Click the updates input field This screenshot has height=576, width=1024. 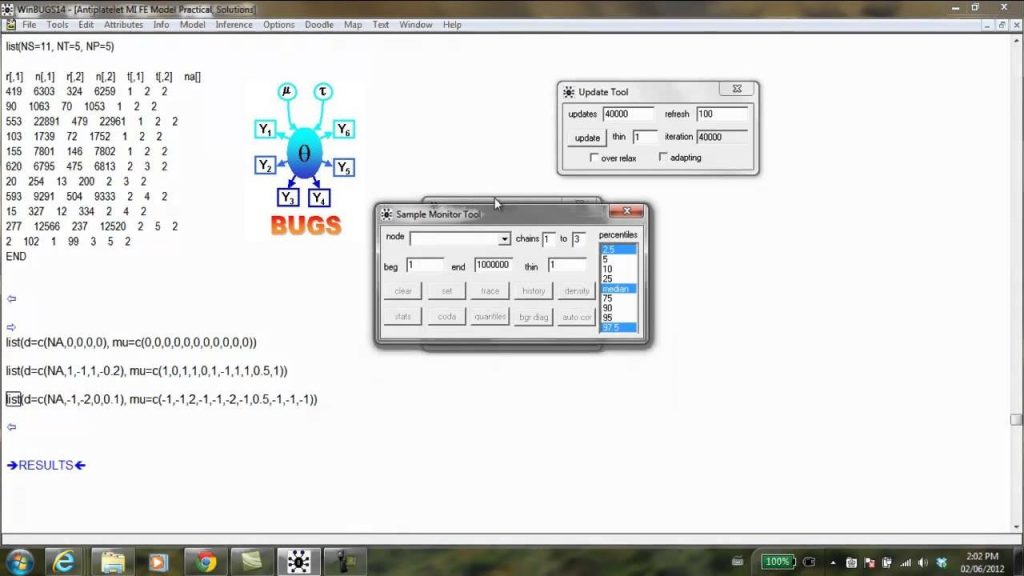click(628, 114)
